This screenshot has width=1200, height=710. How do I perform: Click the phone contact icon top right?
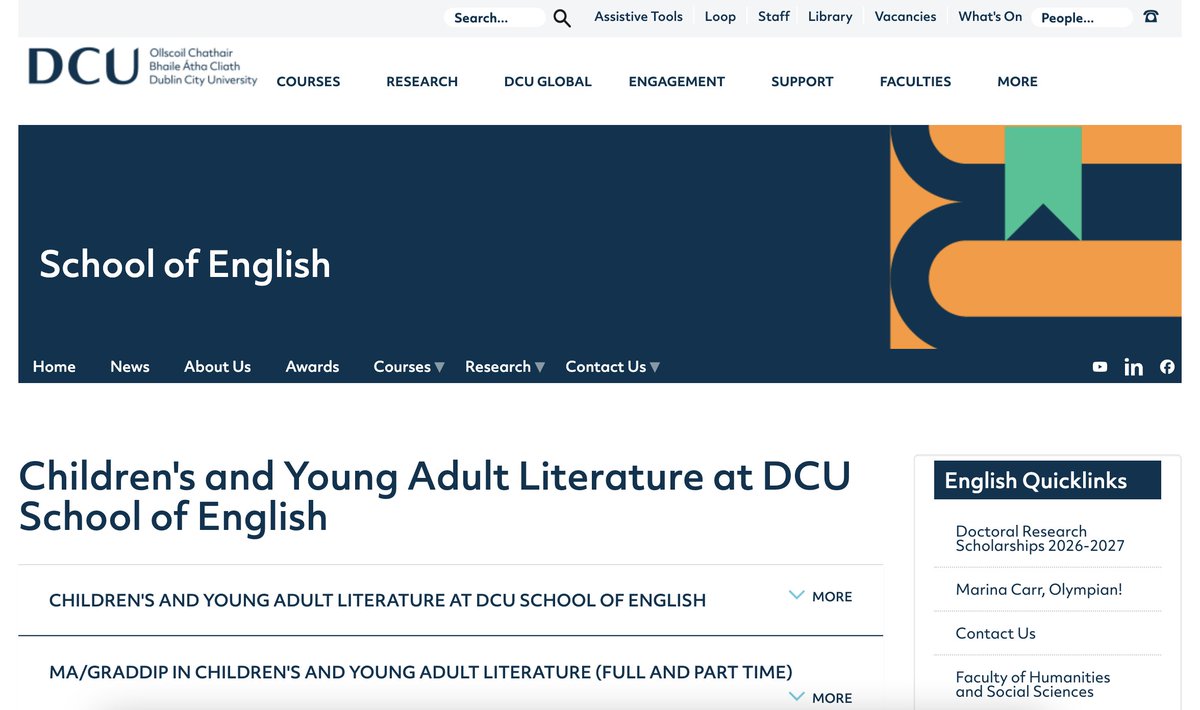click(1150, 17)
